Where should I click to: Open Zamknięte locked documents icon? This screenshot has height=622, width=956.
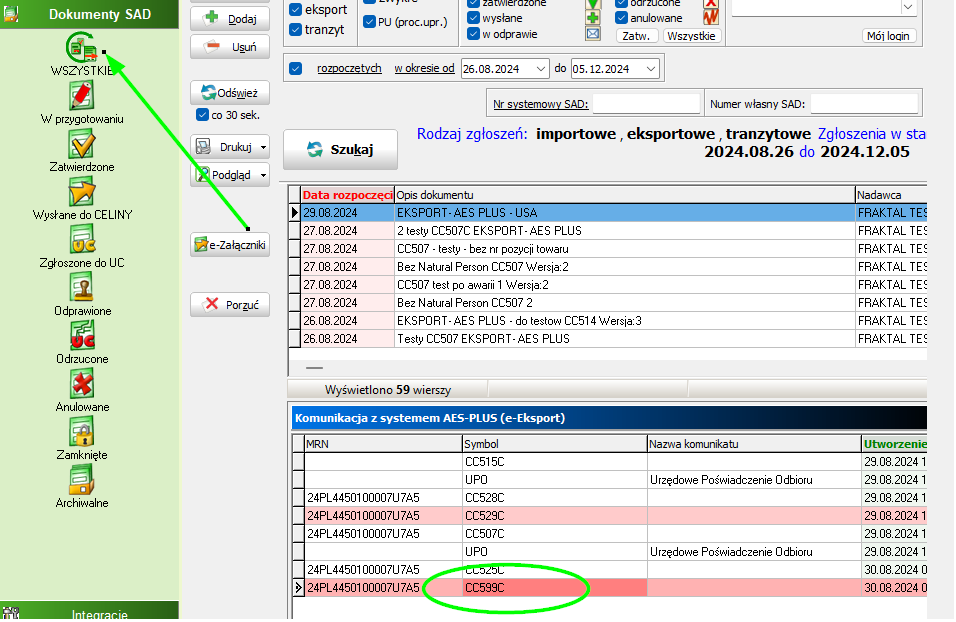pos(82,432)
